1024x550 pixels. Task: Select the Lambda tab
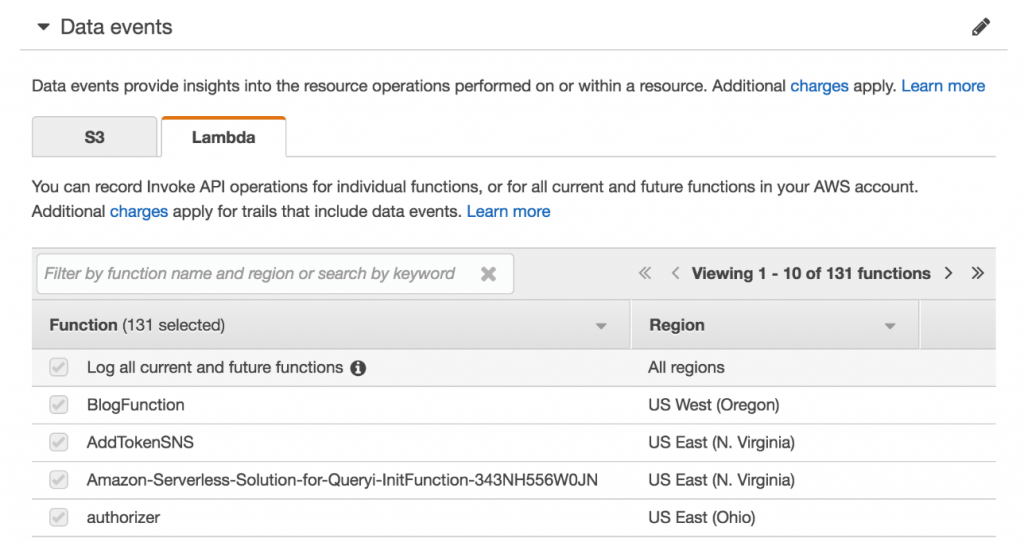coord(223,137)
